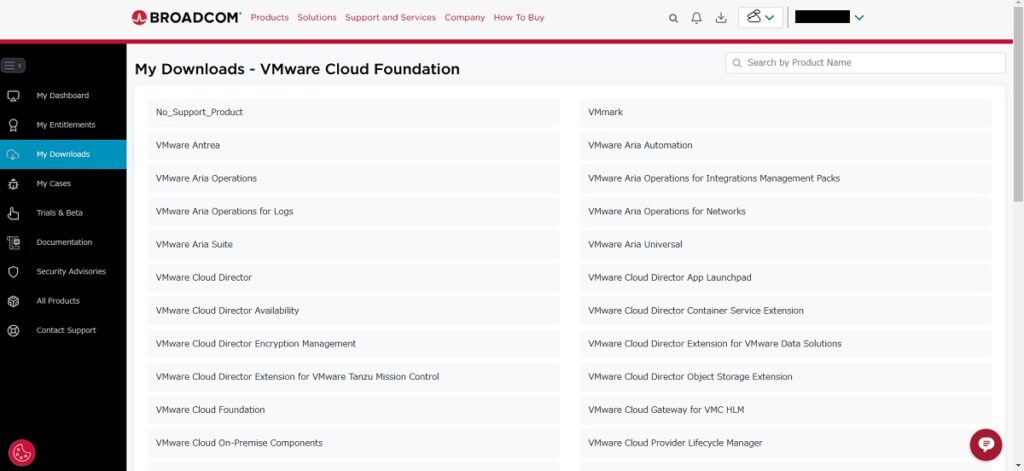Viewport: 1024px width, 471px height.
Task: Open VMware Cloud Director App Launchpad
Action: click(x=786, y=278)
